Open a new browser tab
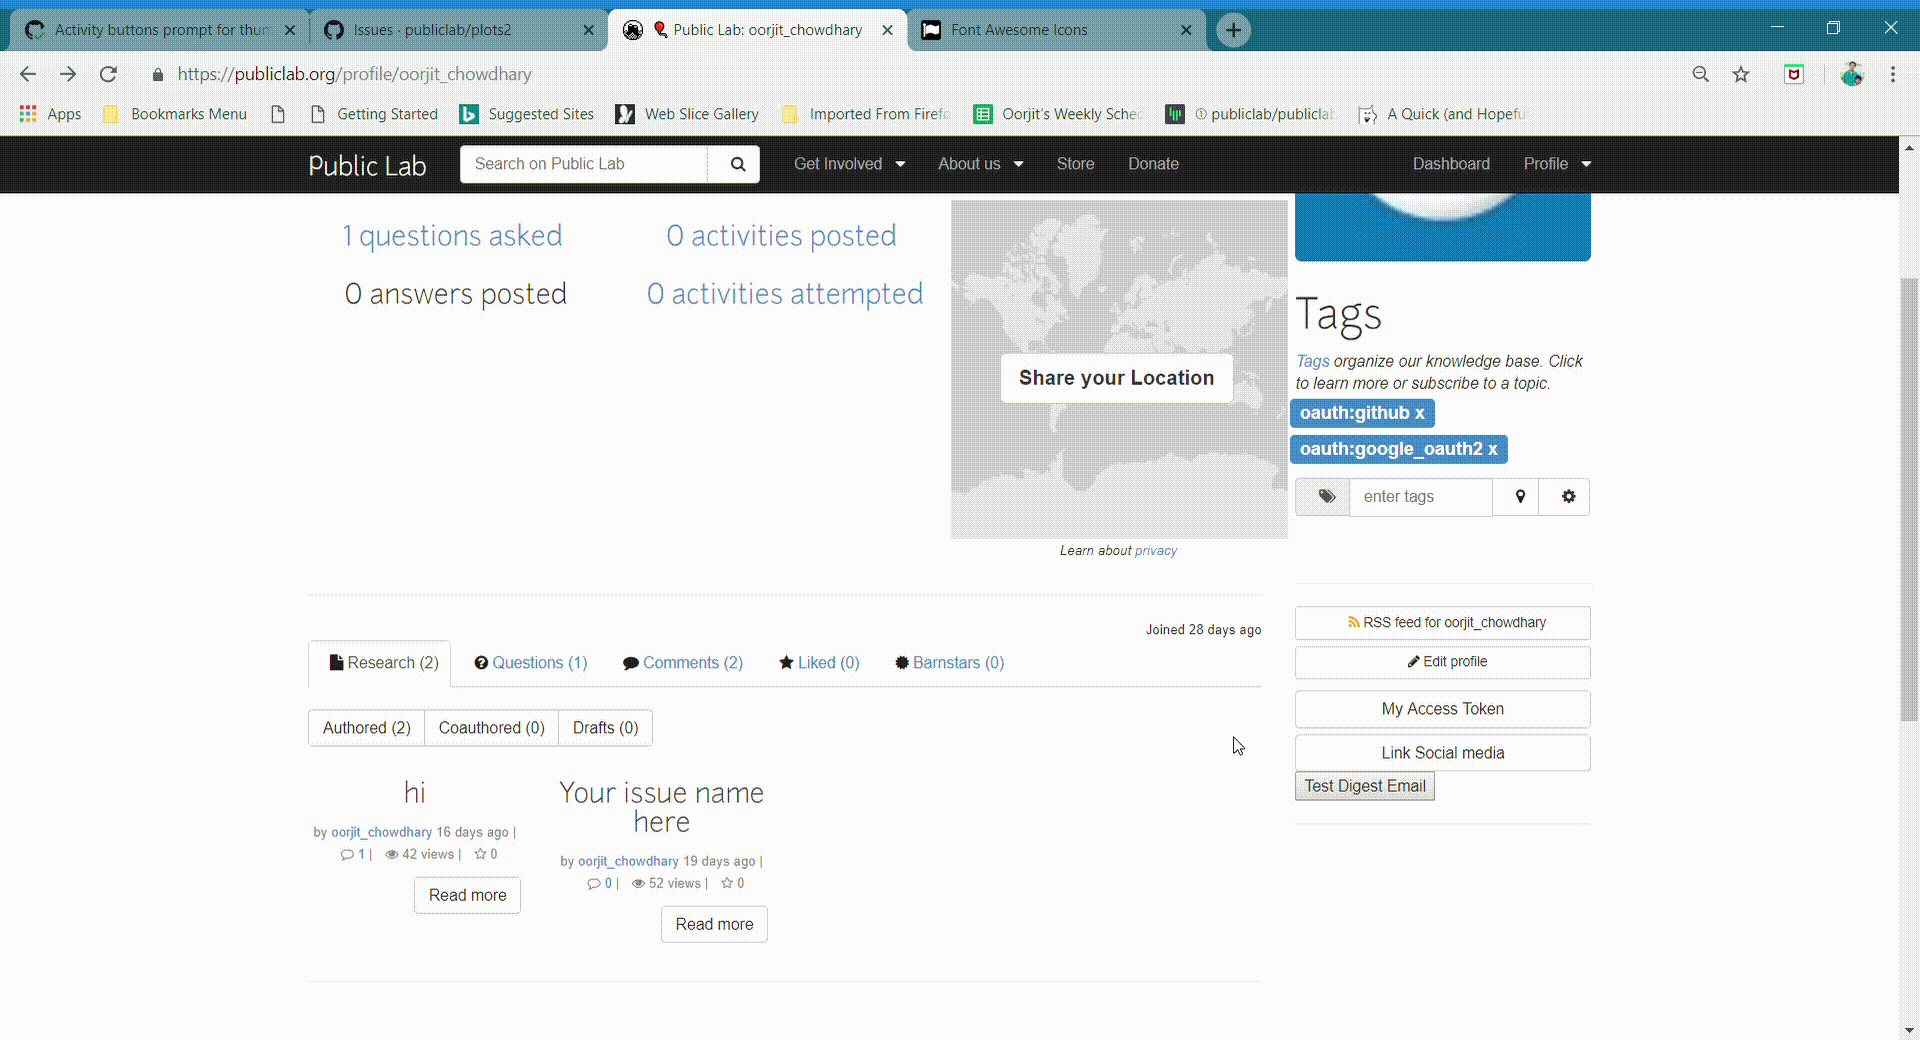Screen dimensions: 1920x1040 1233,30
